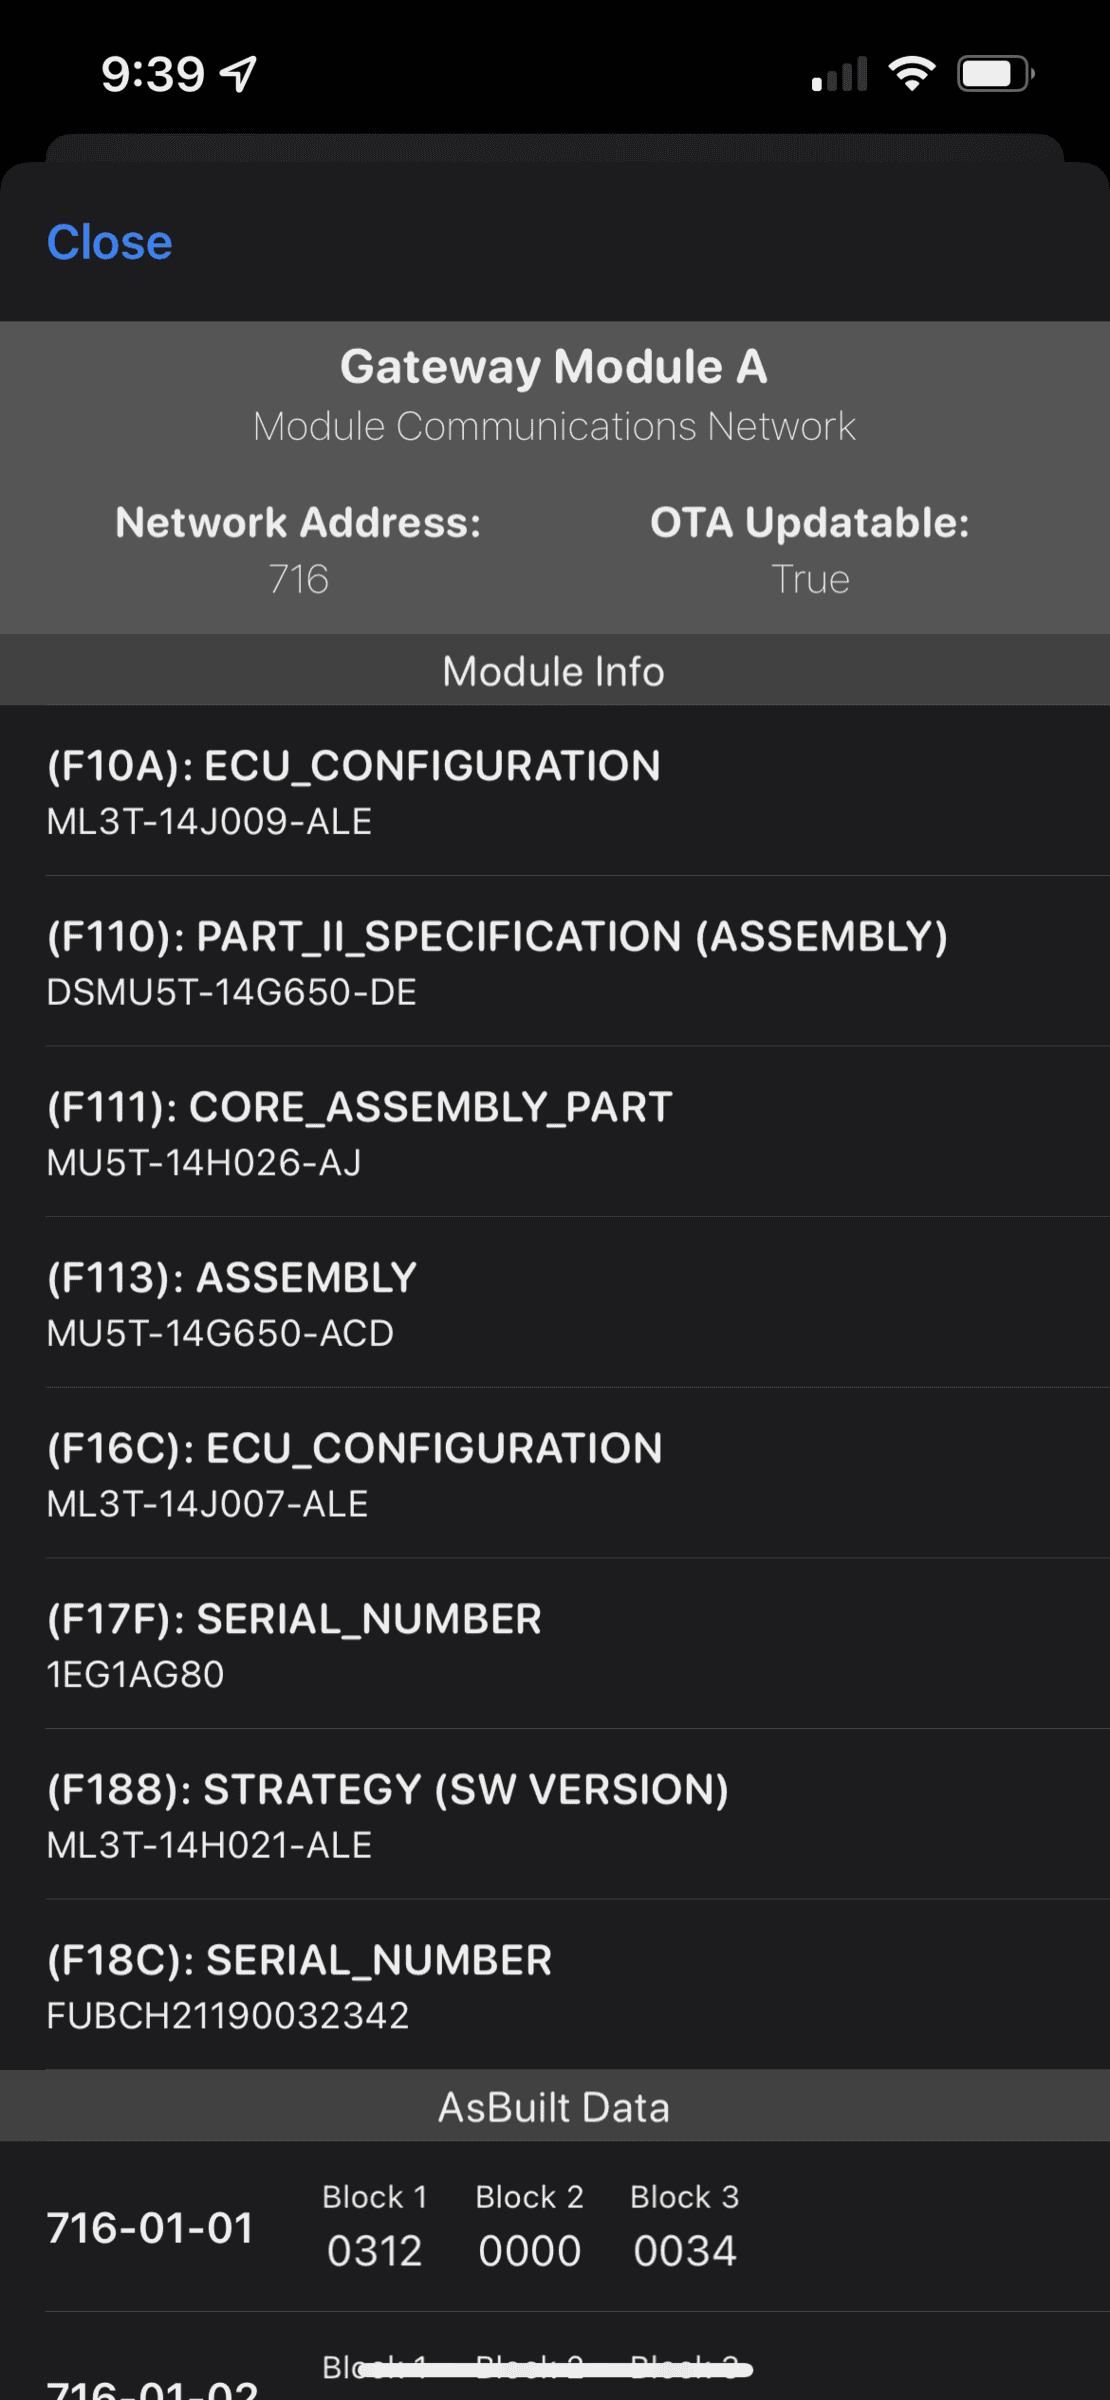Select the F10A ECU_CONFIGURATION row
Viewport: 1110px width, 2400px height.
(555, 792)
